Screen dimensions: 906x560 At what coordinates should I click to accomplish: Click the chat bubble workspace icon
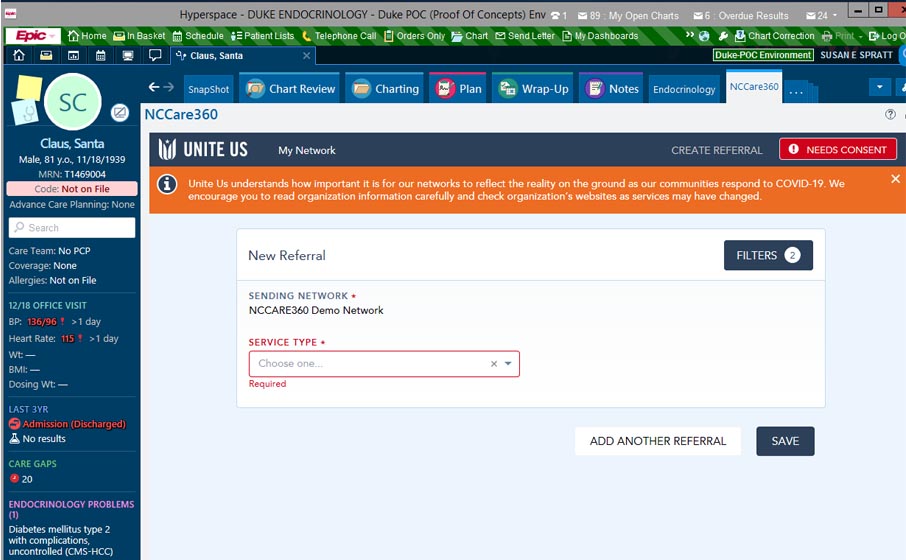tap(155, 55)
